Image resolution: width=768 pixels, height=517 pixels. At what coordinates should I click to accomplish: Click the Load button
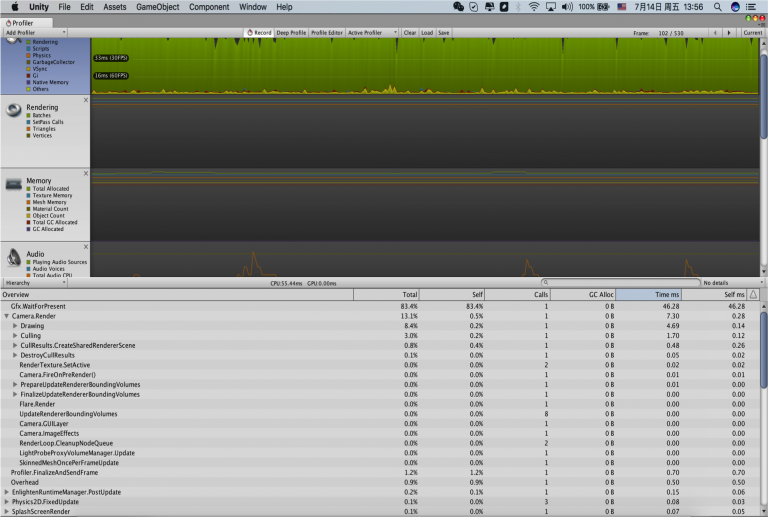427,33
